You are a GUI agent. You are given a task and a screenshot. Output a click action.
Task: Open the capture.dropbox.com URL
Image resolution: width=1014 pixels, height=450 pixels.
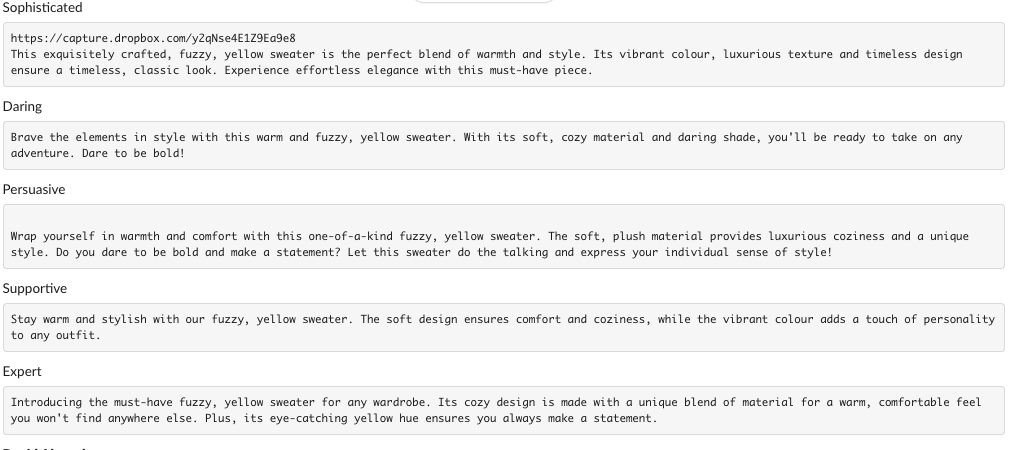(152, 38)
